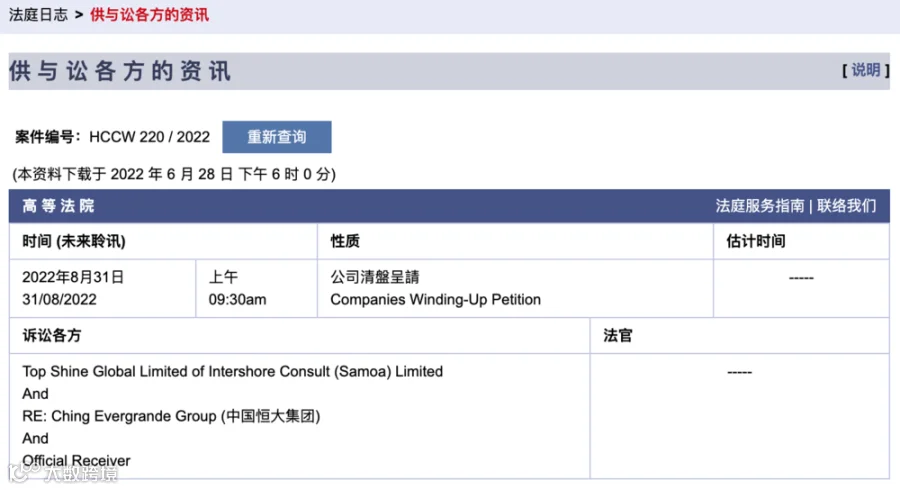Viewport: 900px width, 490px height.
Task: Select the RE: Ching Evergrande Group line
Action: 171,416
